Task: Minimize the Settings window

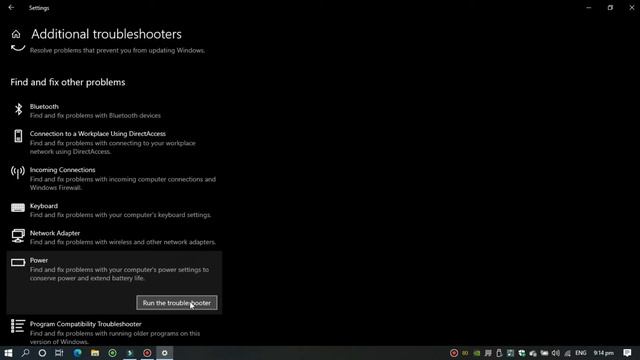Action: click(589, 7)
